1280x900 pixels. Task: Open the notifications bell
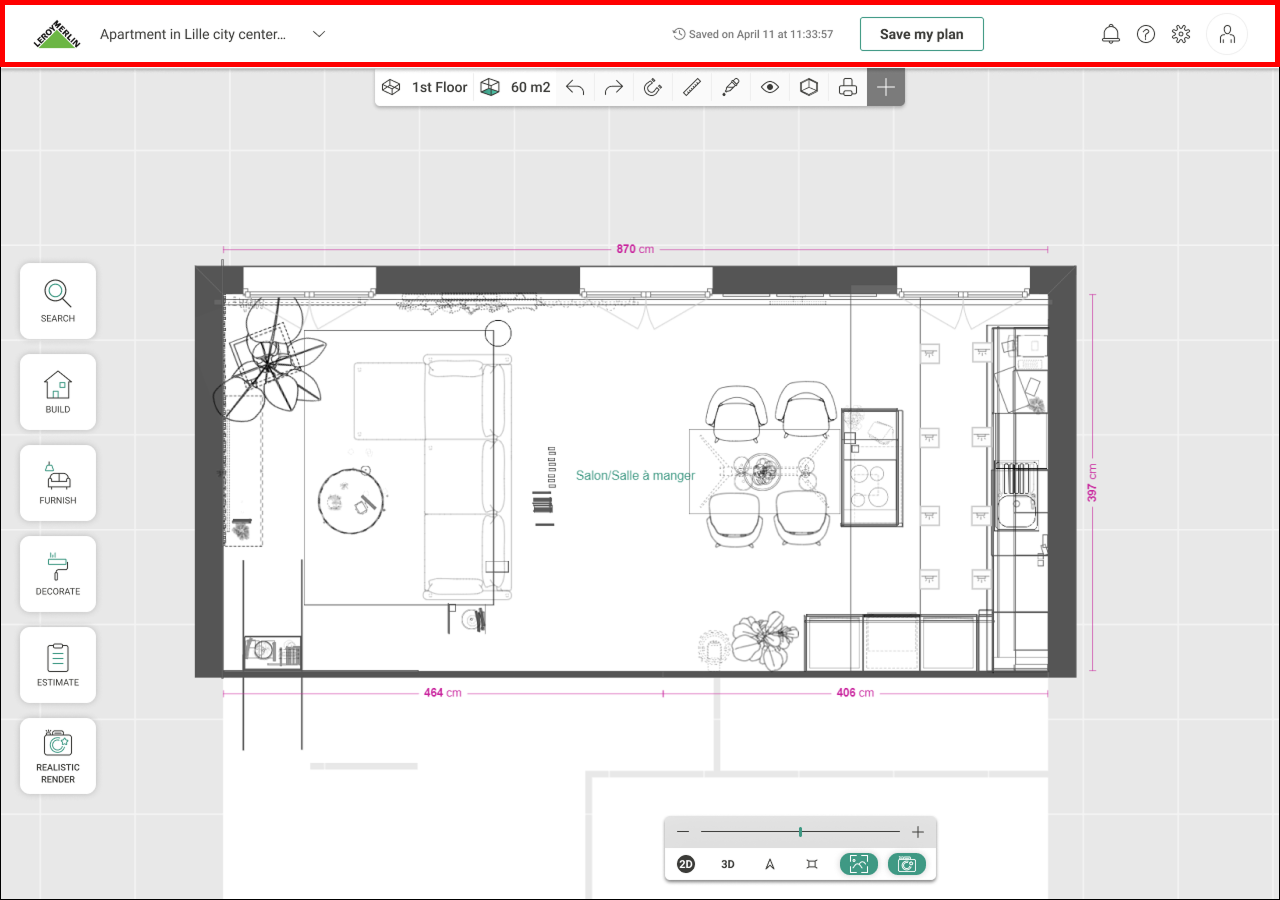[1111, 34]
